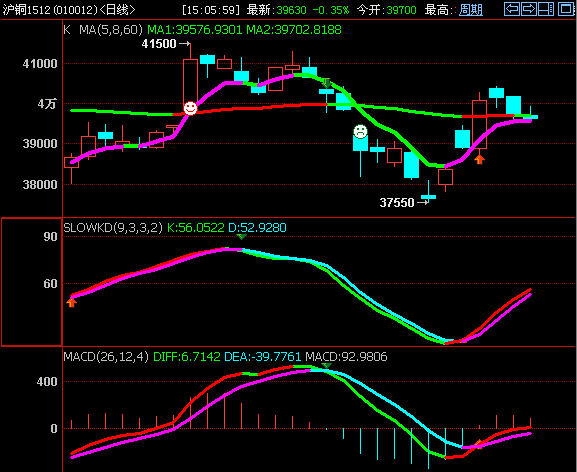Screen dimensions: 577x472
Task: Select the SLOWKD left axis panel box
Action: click(x=32, y=282)
